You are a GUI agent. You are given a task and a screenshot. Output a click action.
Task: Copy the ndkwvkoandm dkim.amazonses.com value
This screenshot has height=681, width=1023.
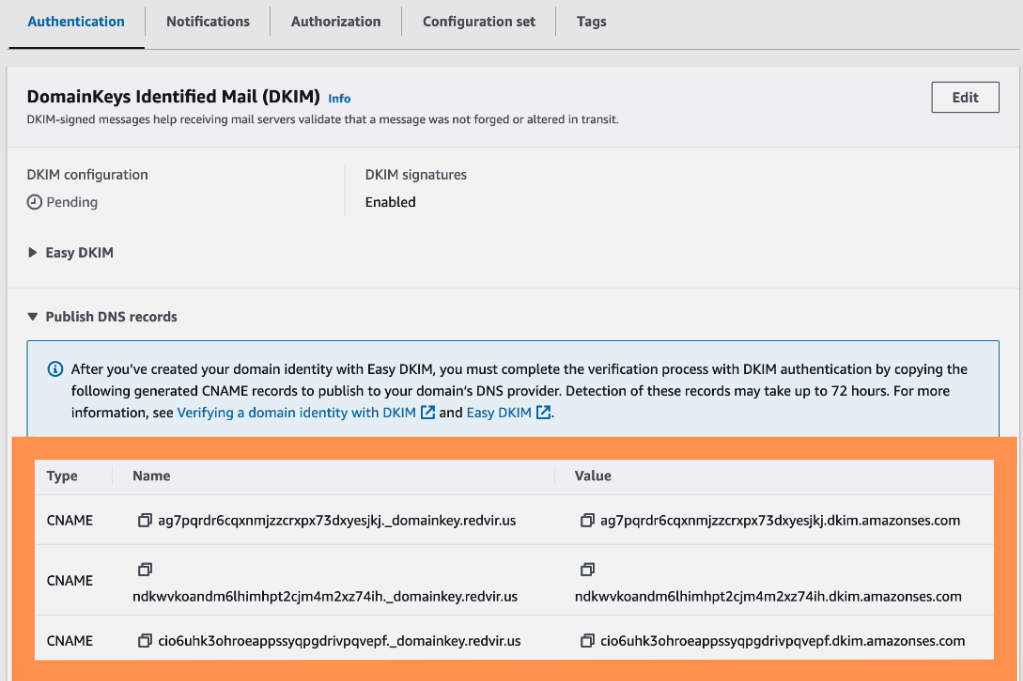[587, 570]
